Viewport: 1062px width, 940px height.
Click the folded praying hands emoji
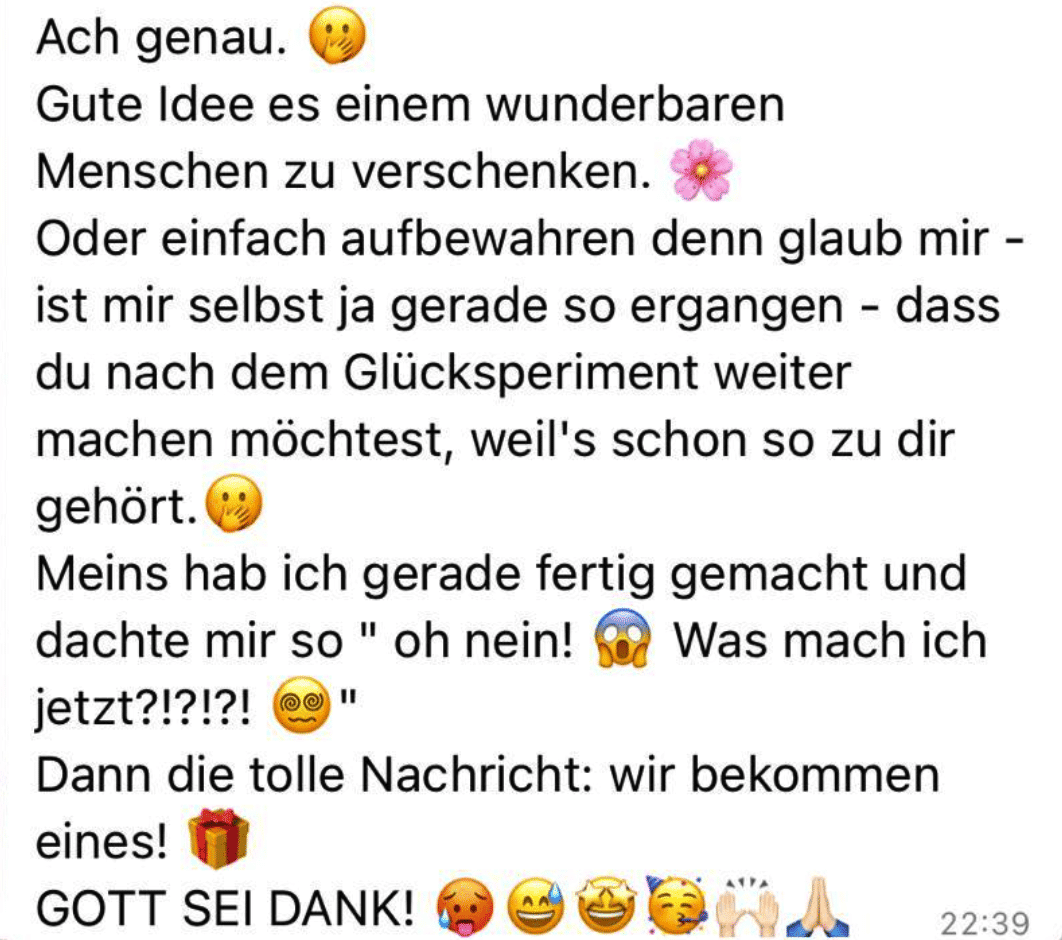817,907
